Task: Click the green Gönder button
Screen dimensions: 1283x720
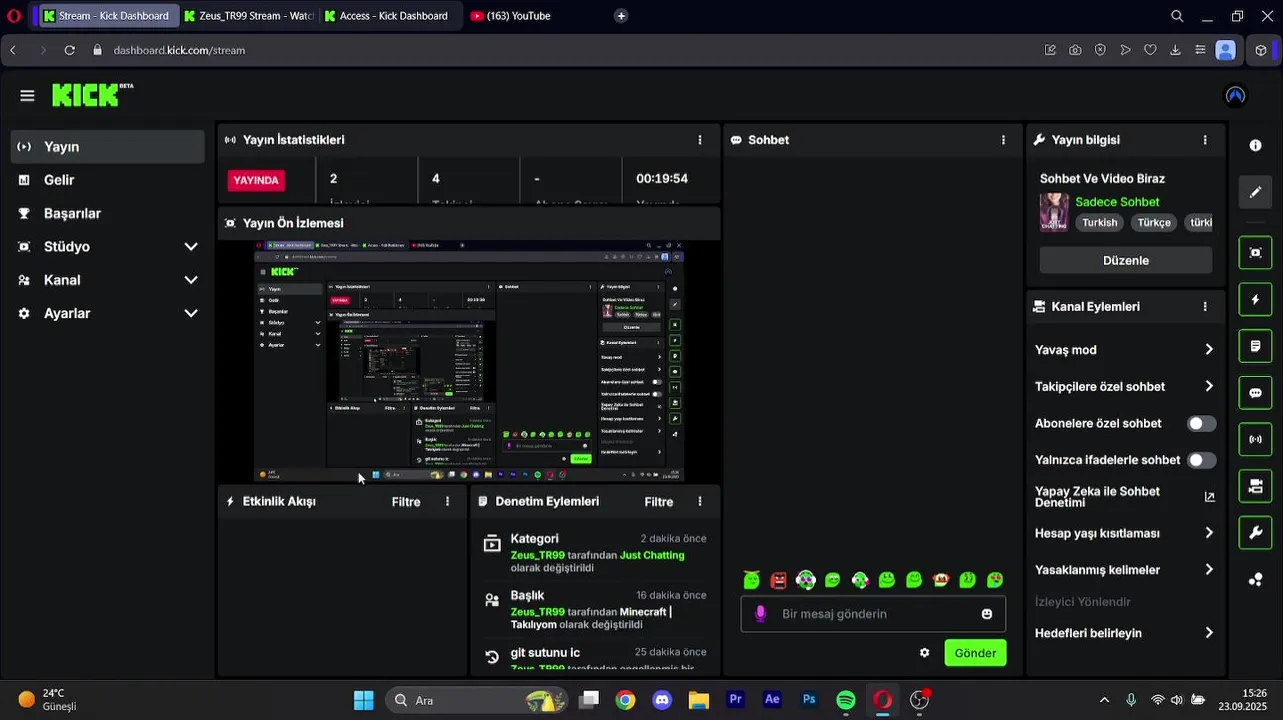Action: pyautogui.click(x=975, y=653)
